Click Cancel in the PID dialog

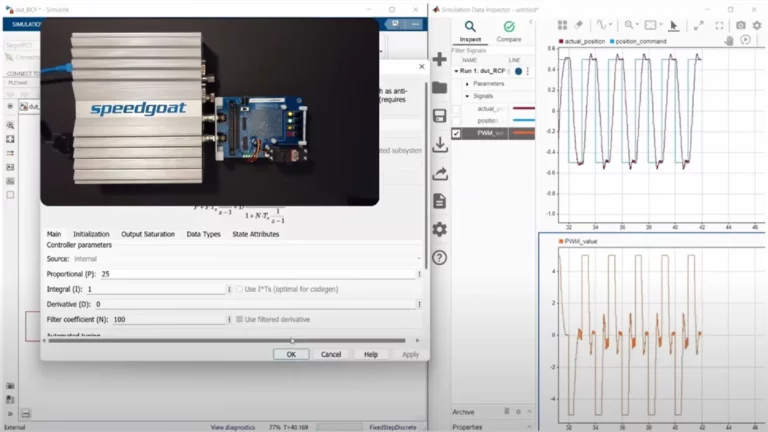tap(331, 354)
